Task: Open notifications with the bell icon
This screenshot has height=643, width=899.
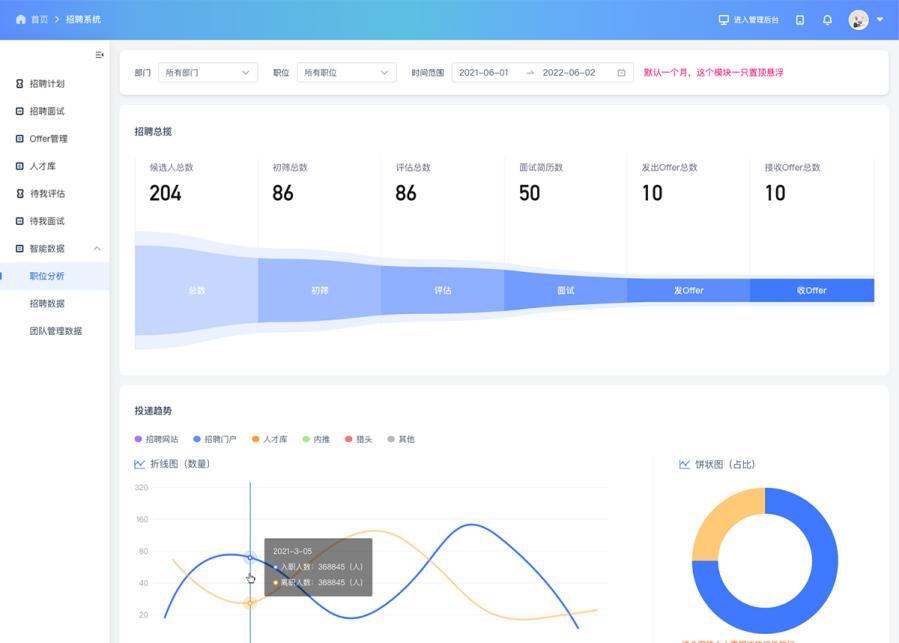Action: 827,20
